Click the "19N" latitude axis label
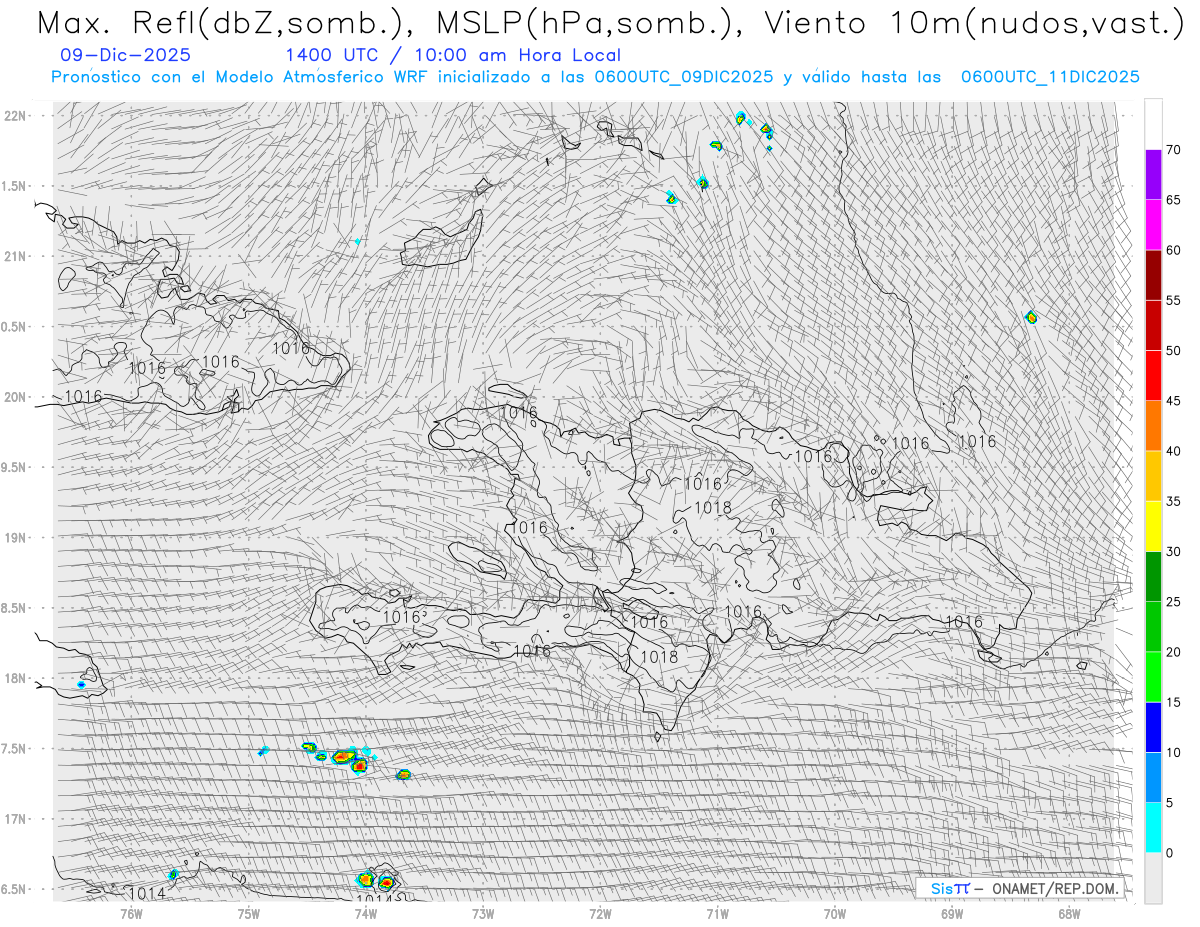This screenshot has width=1200, height=927. point(16,537)
